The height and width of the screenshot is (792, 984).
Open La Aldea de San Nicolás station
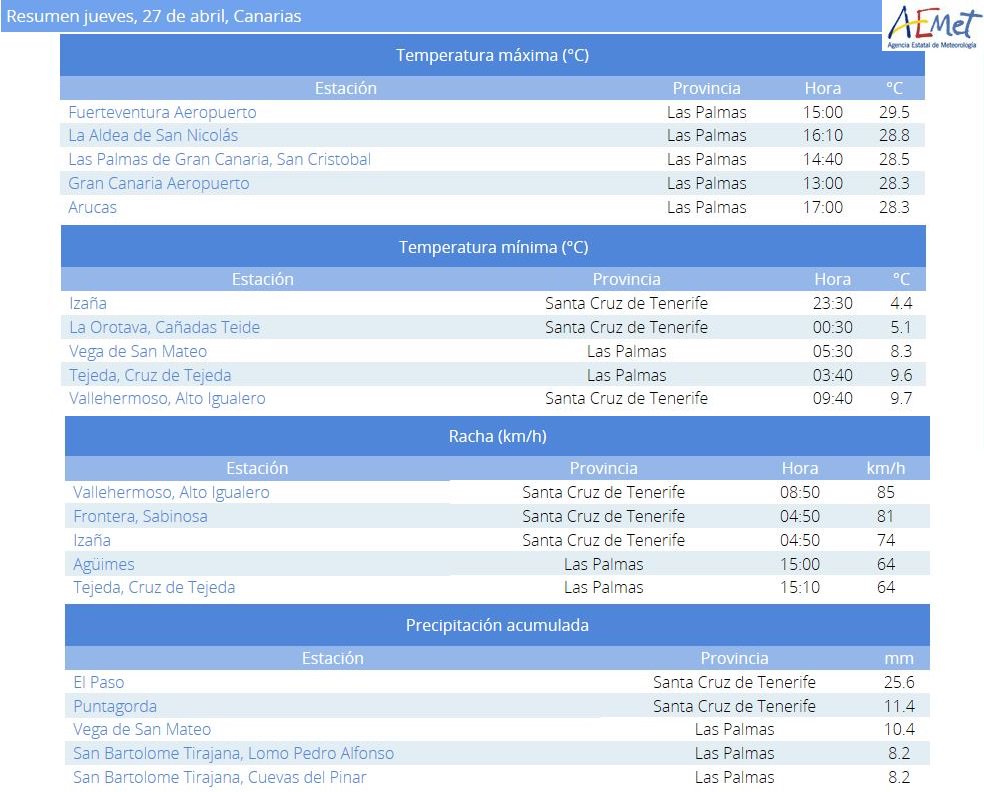tap(153, 136)
